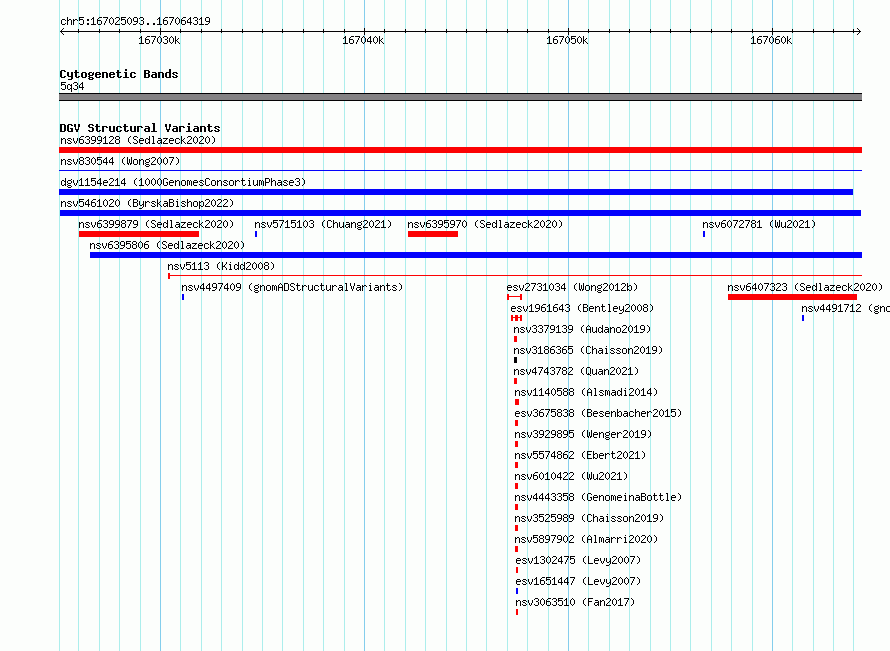The width and height of the screenshot is (890, 651).
Task: Click the 167050k ruler label
Action: 567,40
